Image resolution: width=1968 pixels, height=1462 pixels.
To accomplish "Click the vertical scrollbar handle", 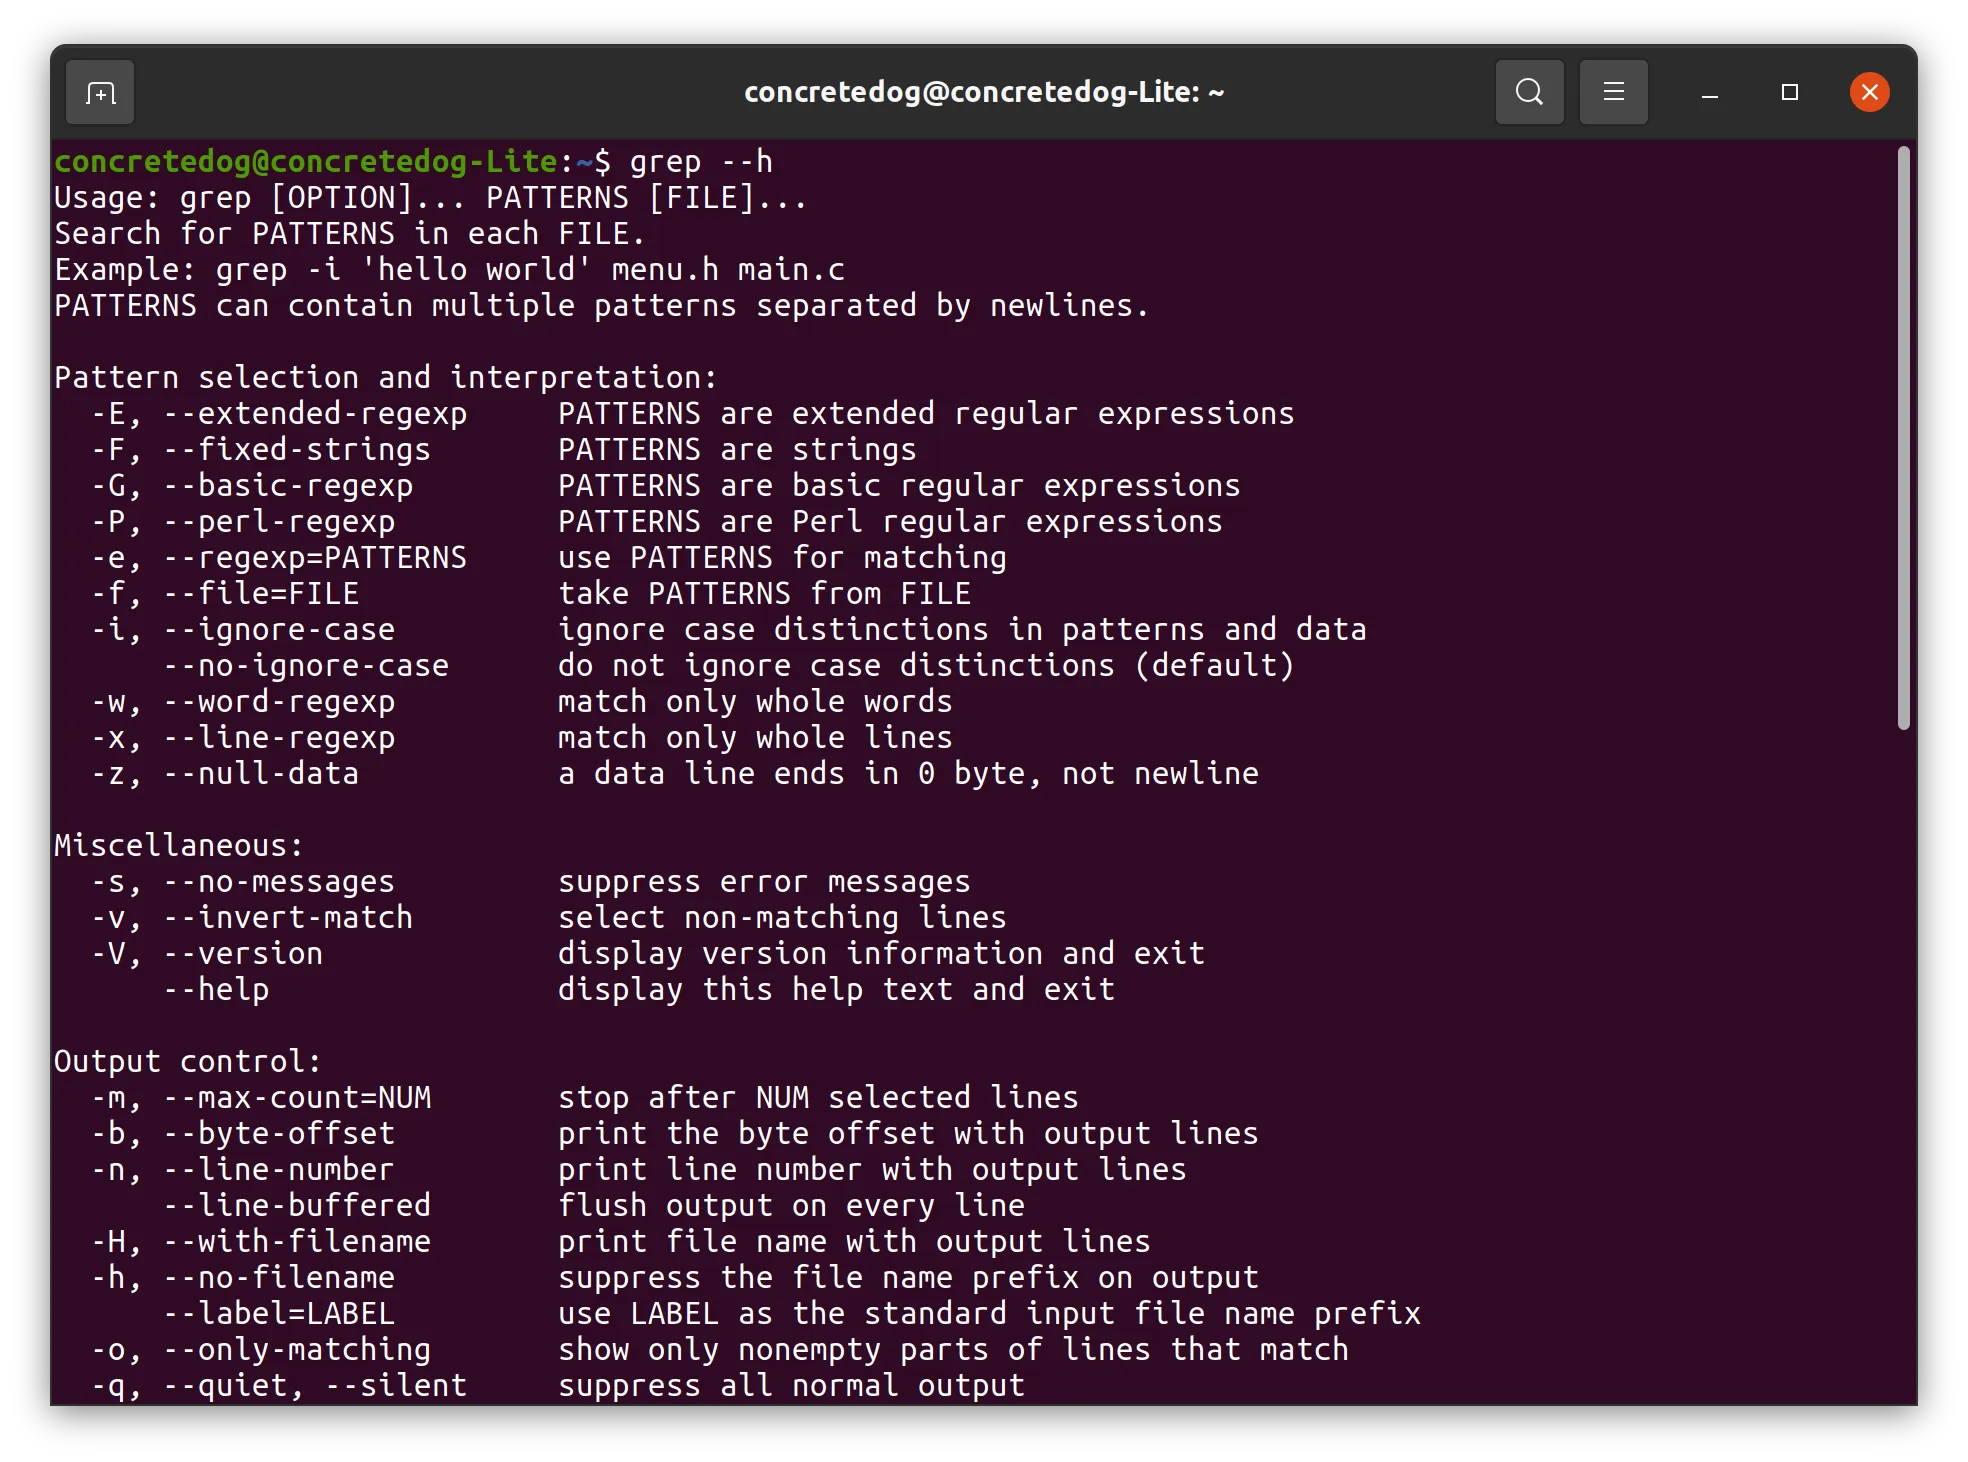I will 1903,438.
